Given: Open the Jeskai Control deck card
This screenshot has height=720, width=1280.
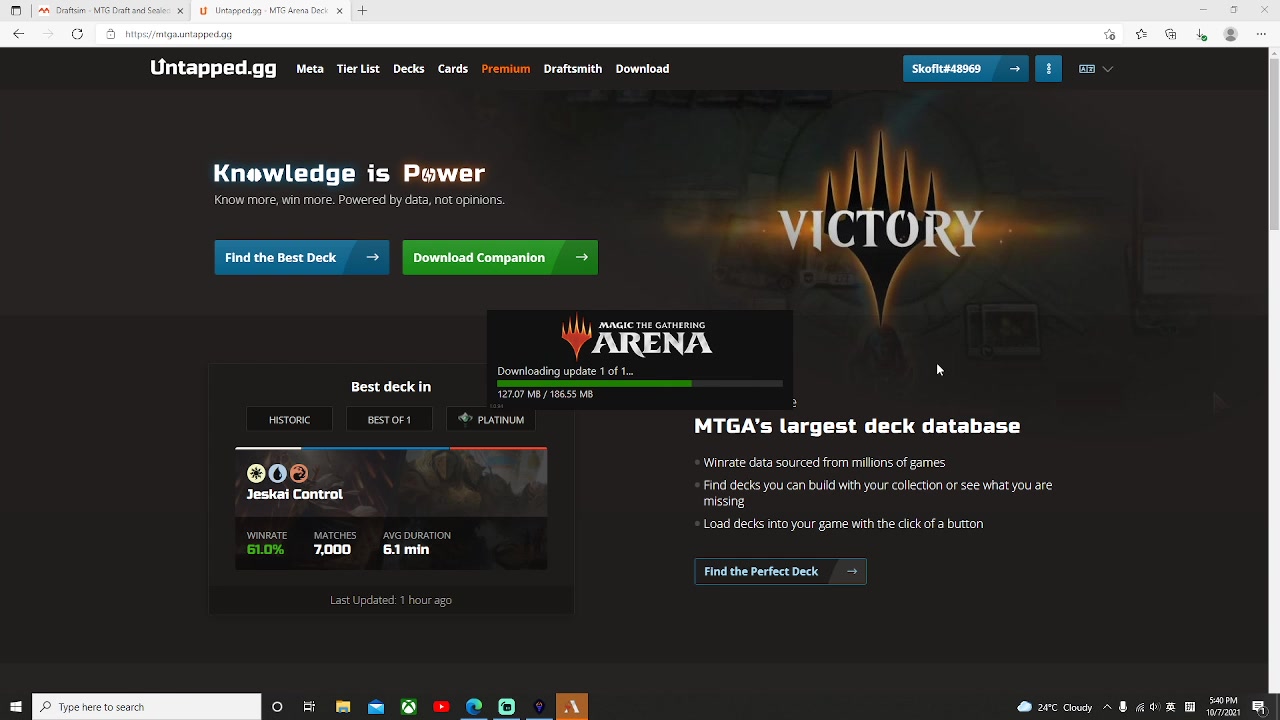Looking at the screenshot, I should coord(391,509).
